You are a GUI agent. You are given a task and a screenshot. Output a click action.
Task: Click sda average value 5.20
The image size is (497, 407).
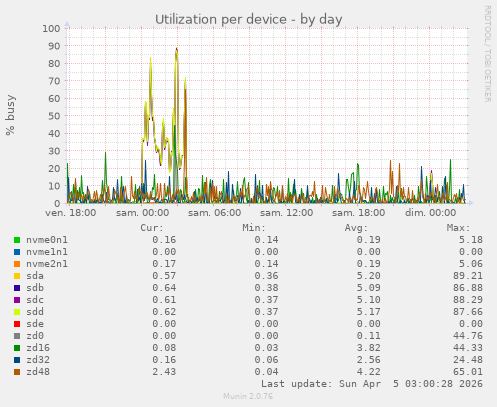[x=368, y=276]
